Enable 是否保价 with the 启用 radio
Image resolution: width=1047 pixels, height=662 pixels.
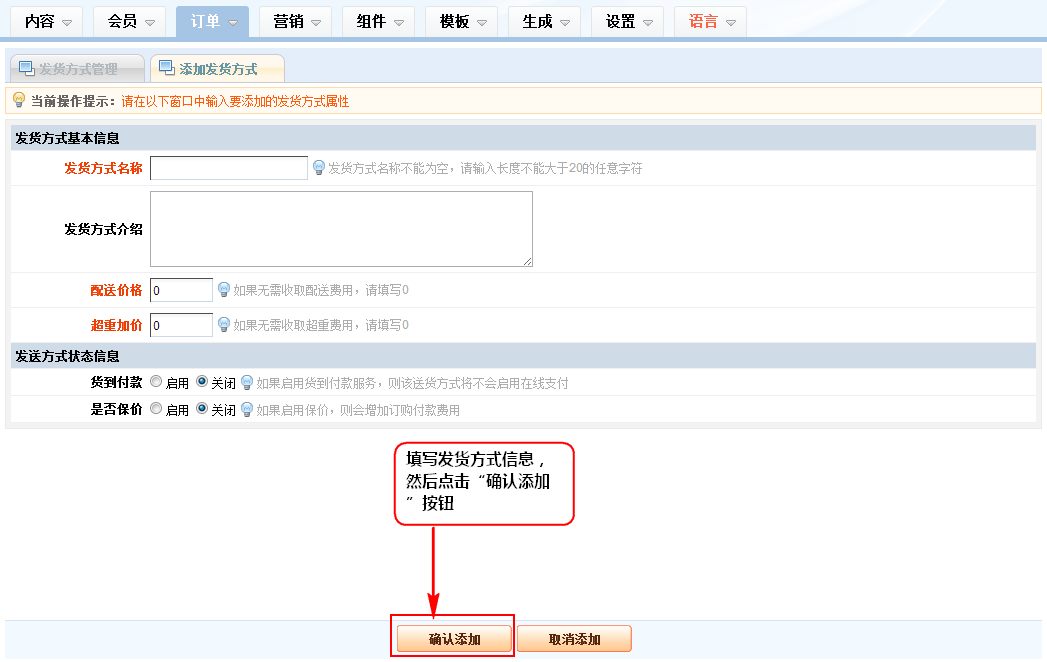click(156, 409)
